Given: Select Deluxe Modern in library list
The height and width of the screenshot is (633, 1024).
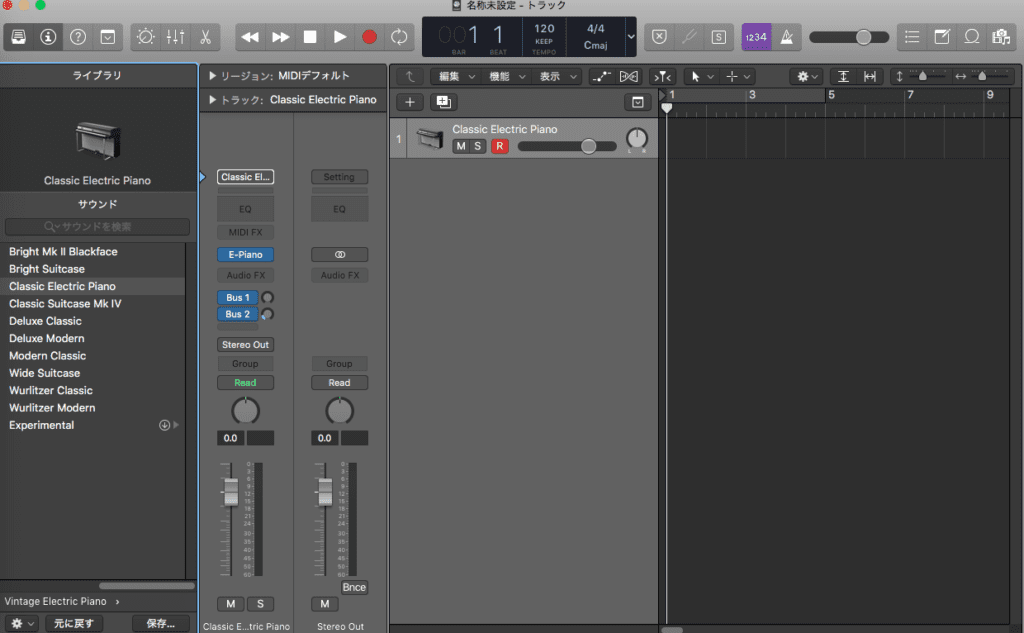Looking at the screenshot, I should pos(92,338).
